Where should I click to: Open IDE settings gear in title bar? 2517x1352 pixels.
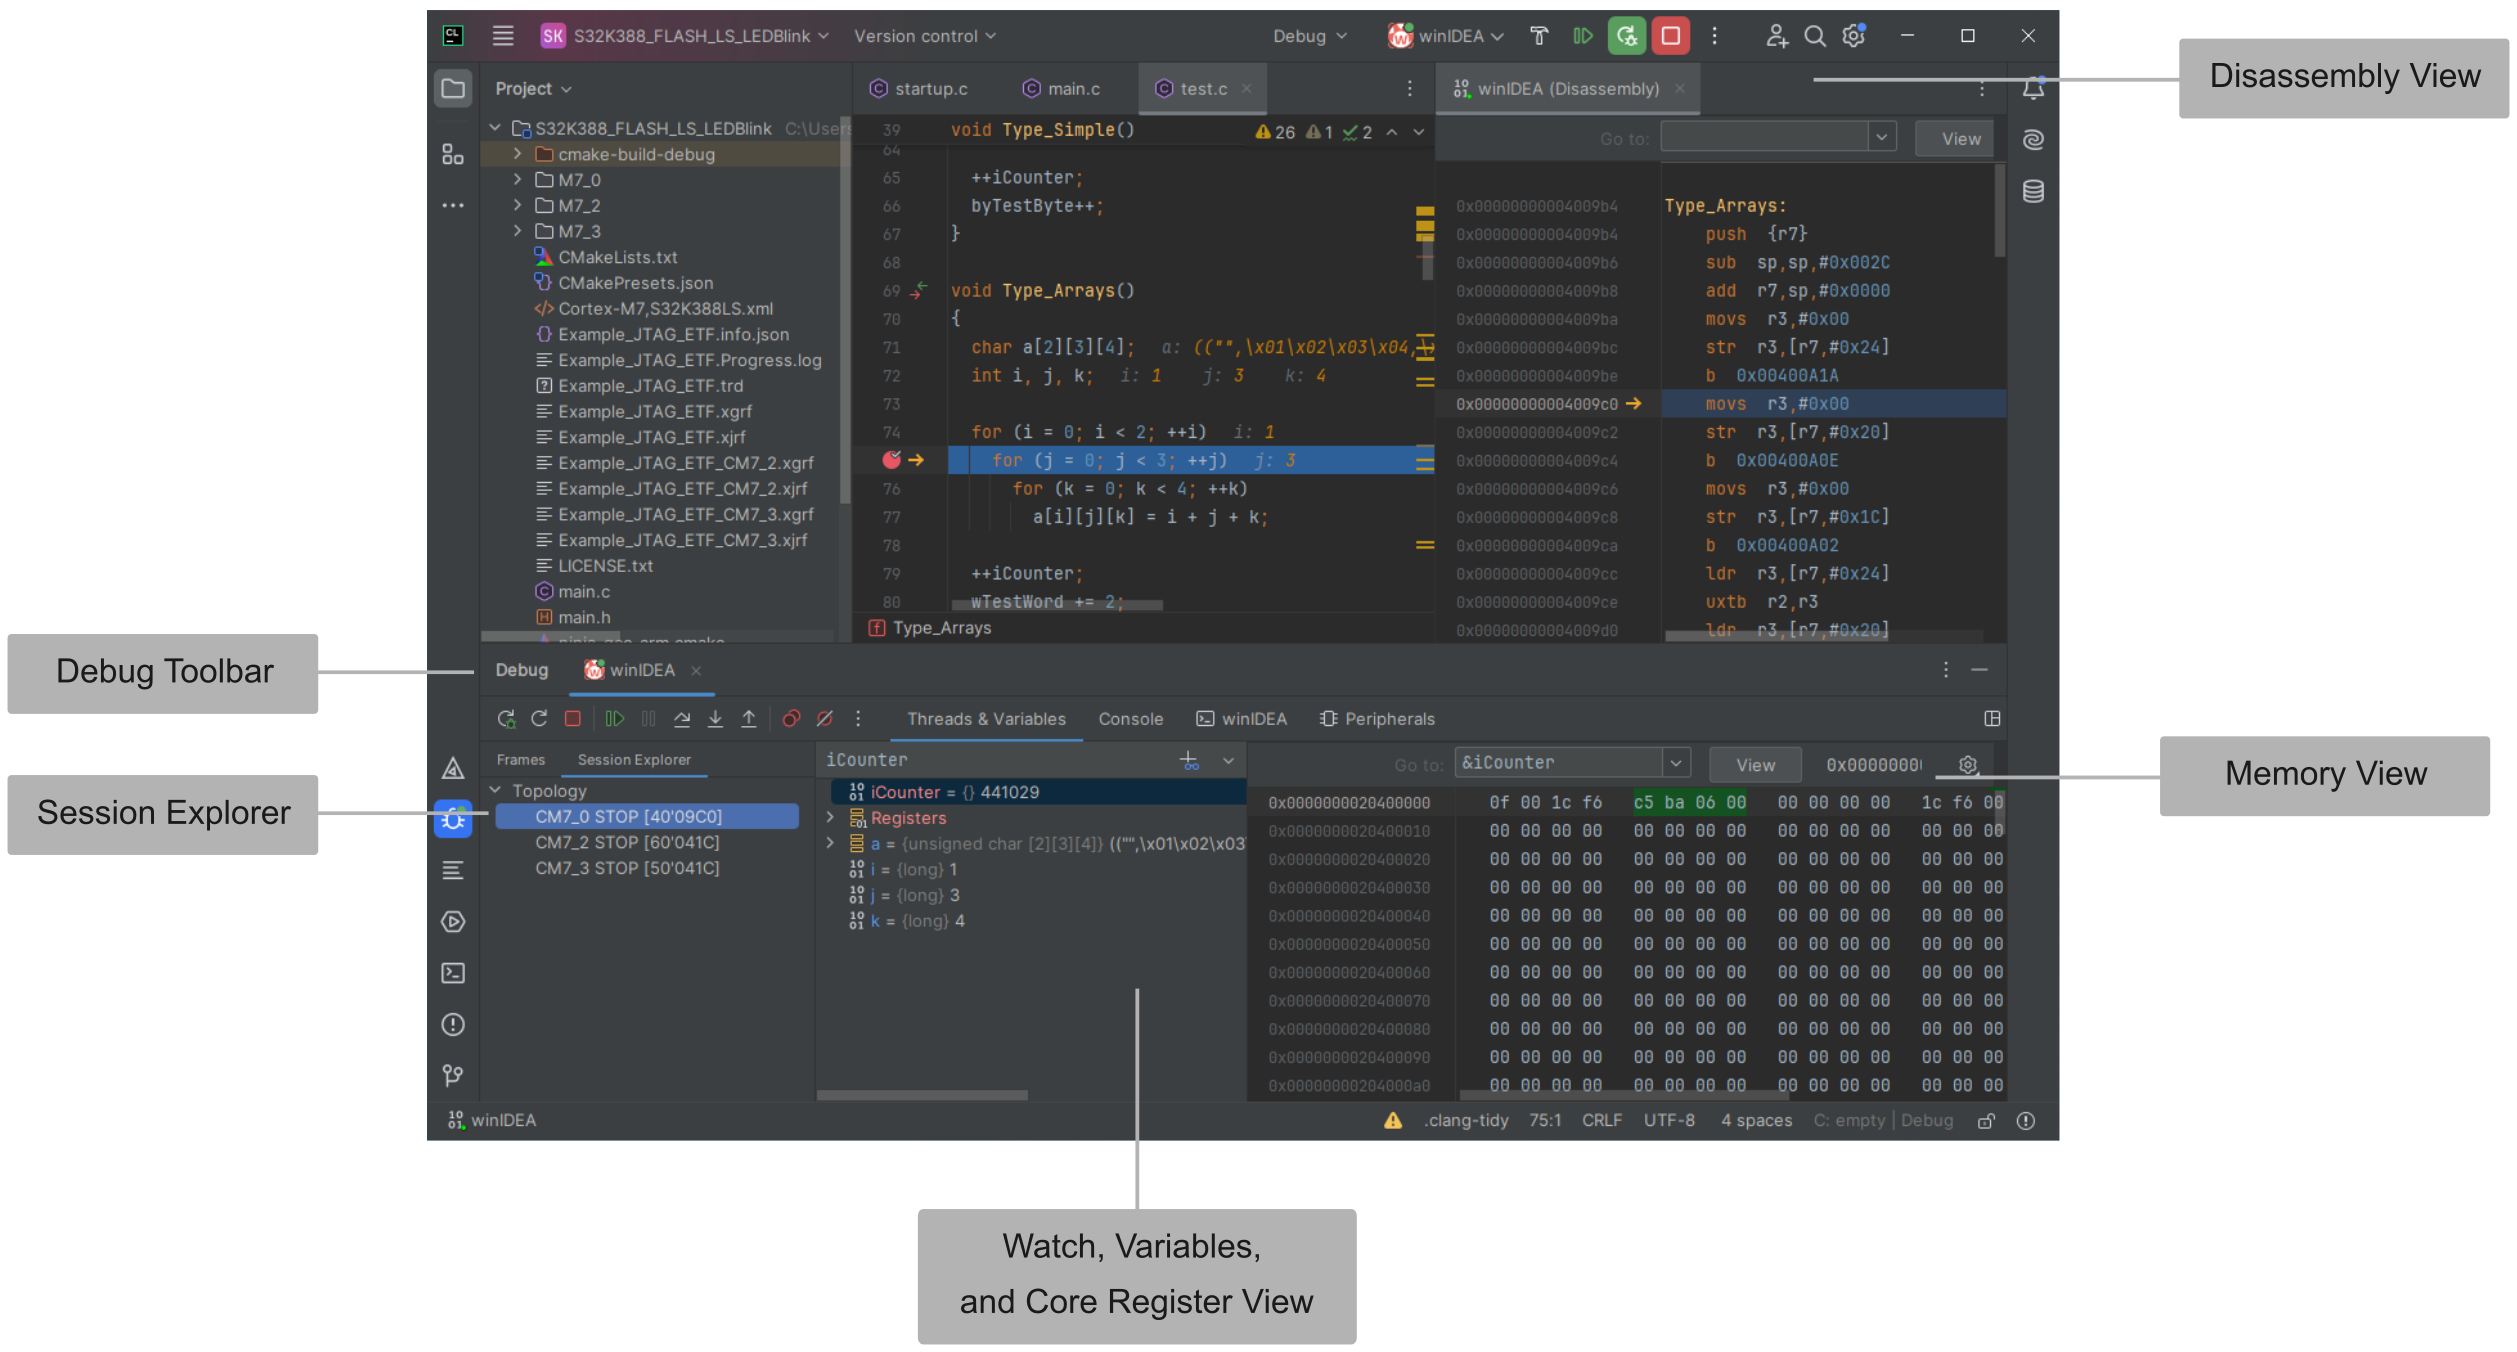1854,36
